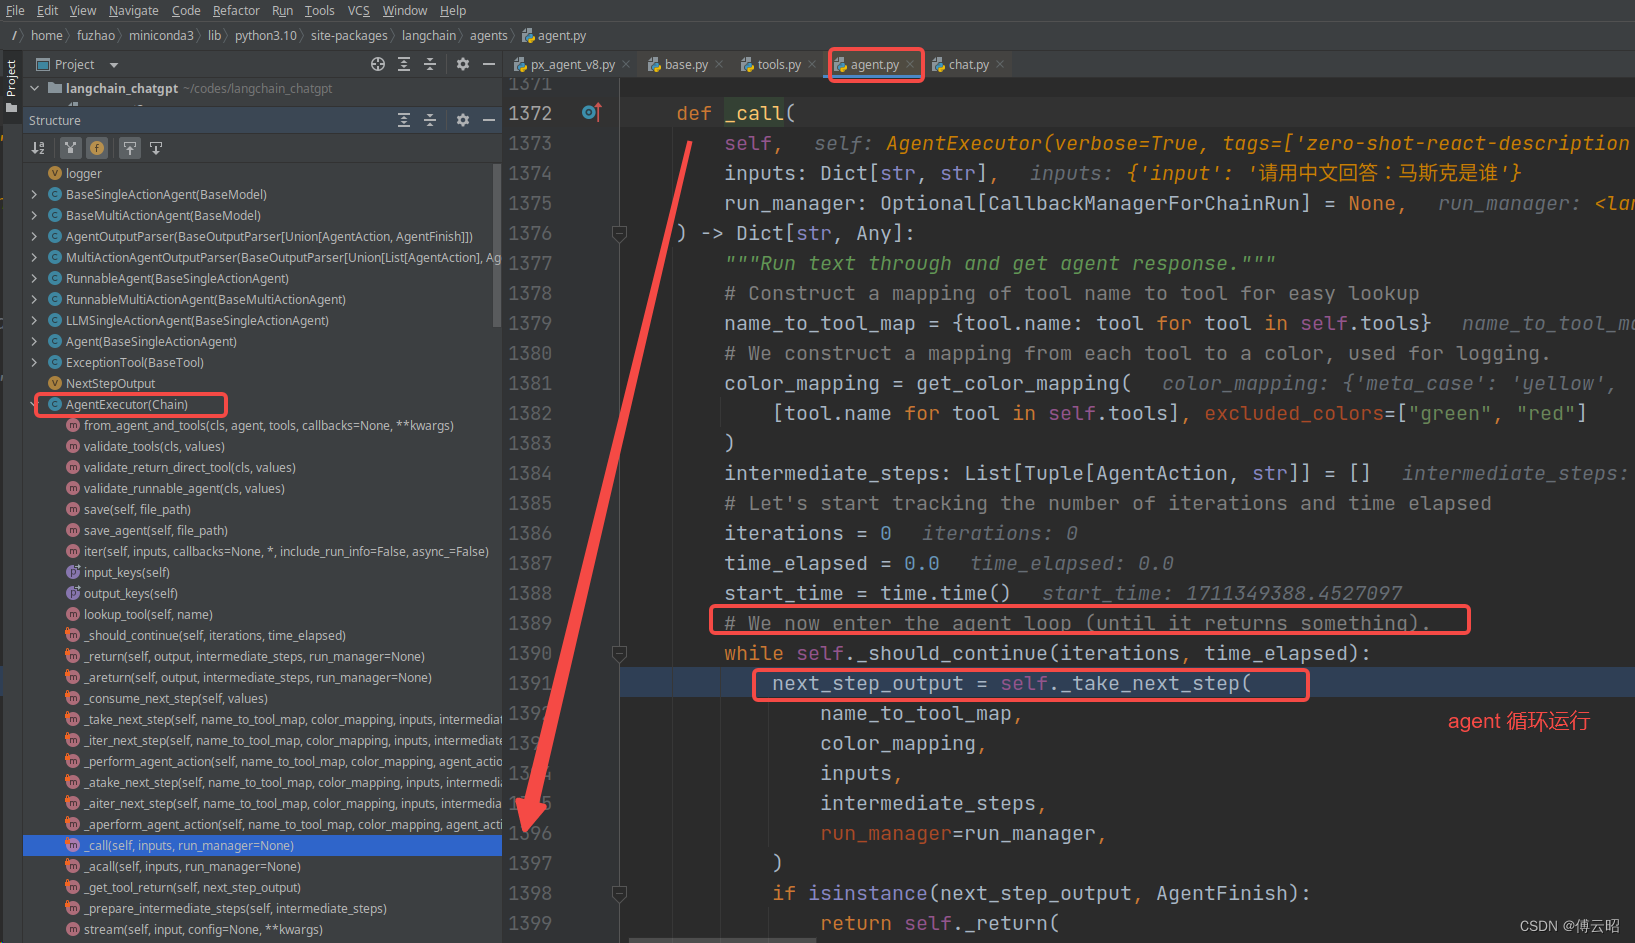Open the Refactor menu
The image size is (1635, 943).
point(236,10)
